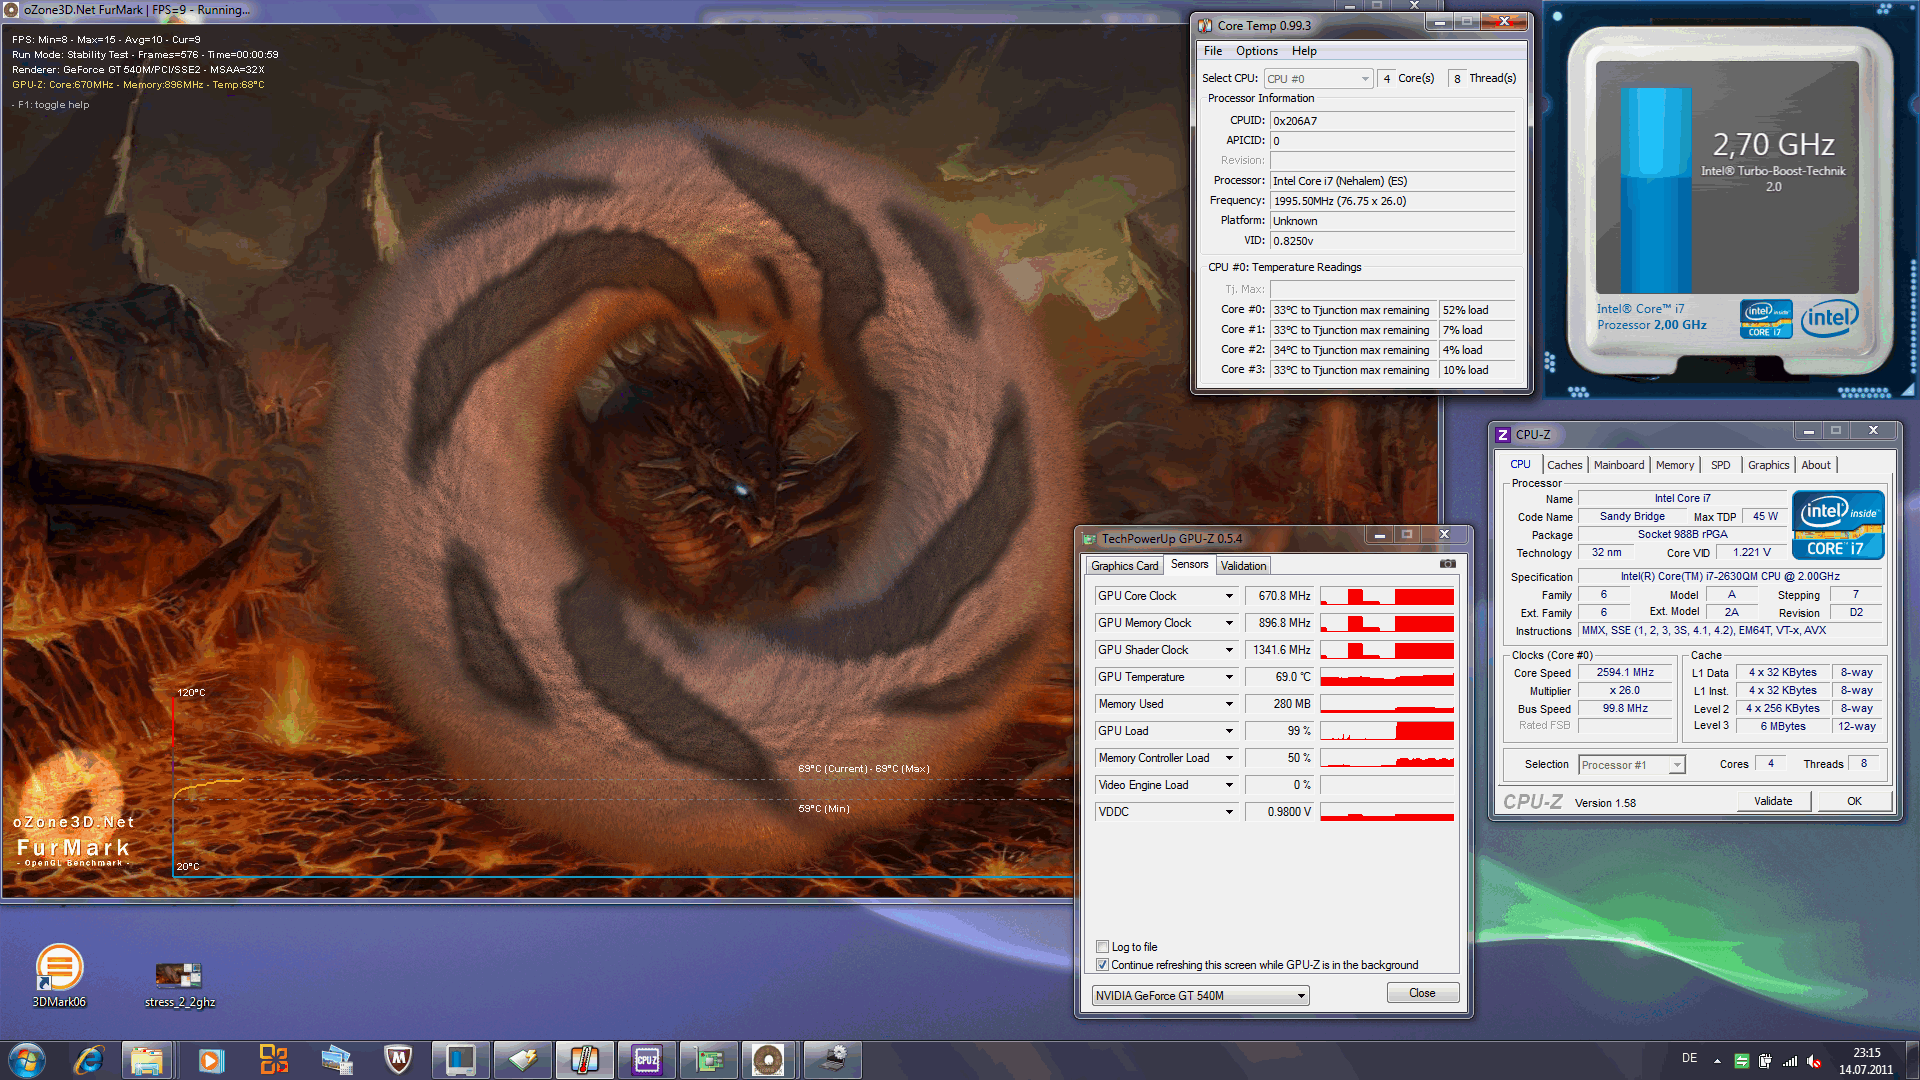Uncheck Continue refreshing in background option
1920x1080 pixels.
(x=1102, y=964)
